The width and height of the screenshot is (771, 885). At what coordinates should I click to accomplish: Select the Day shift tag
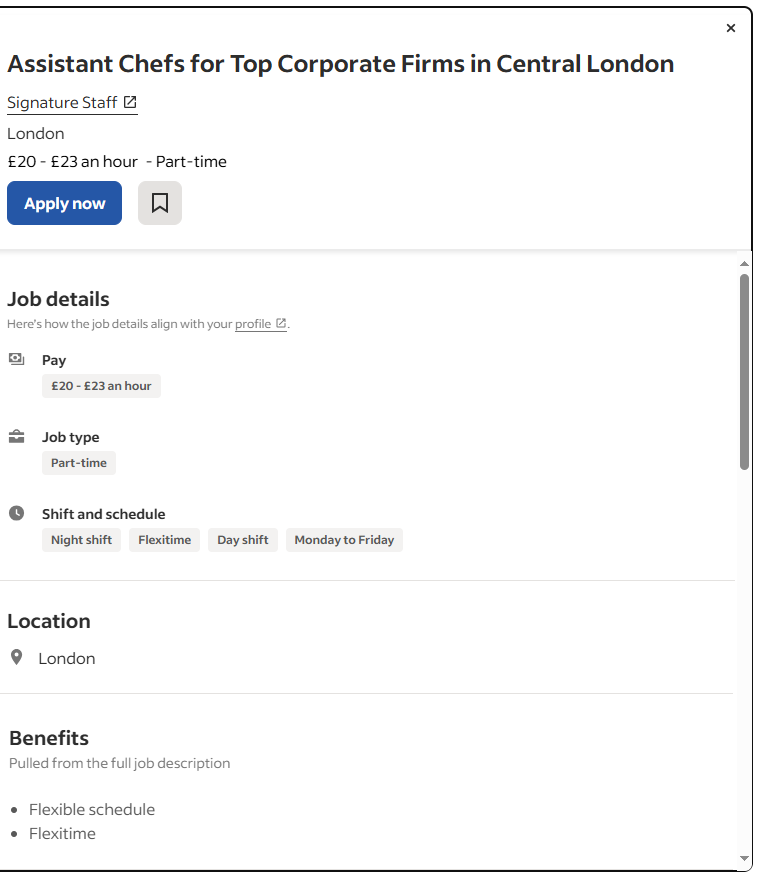tap(243, 540)
